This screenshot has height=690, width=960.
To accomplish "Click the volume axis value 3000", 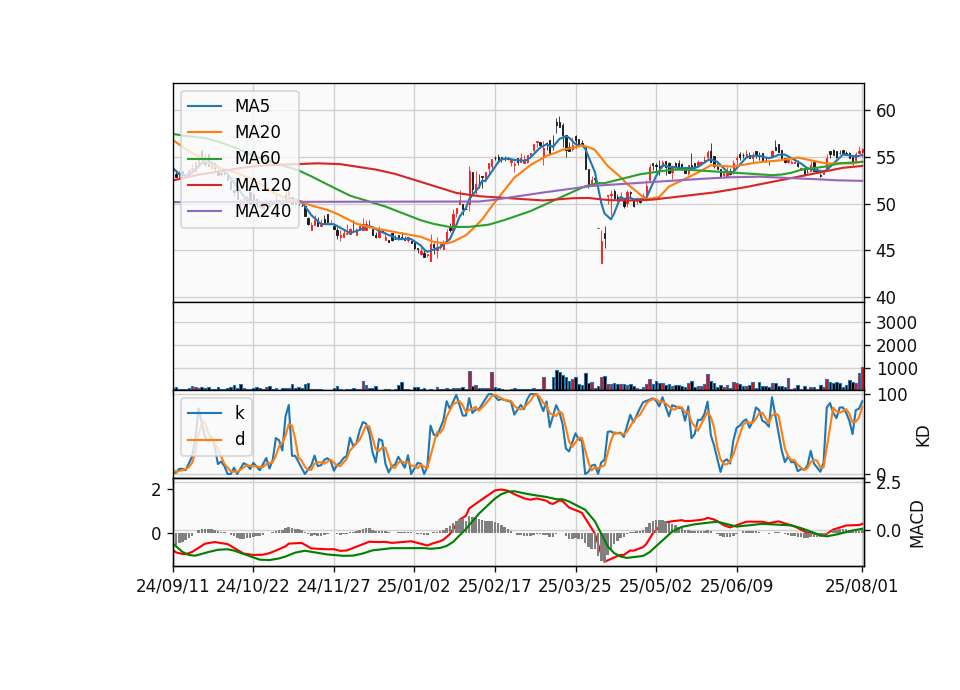I will [896, 323].
